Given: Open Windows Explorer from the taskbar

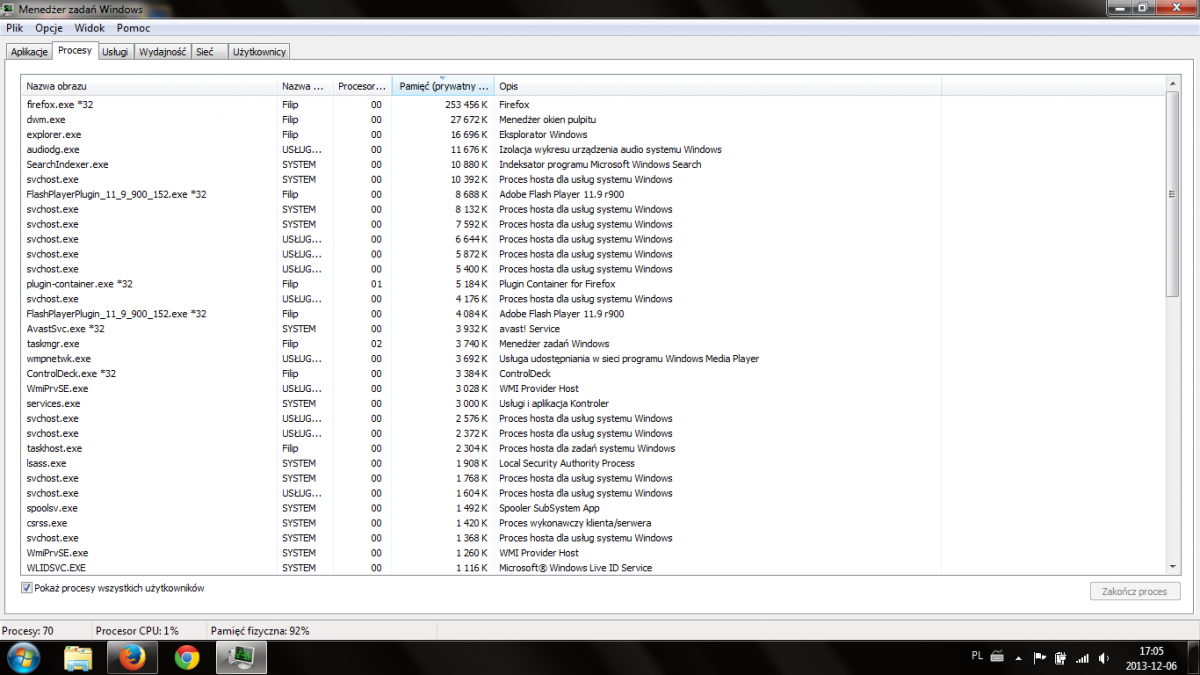Looking at the screenshot, I should pyautogui.click(x=78, y=657).
